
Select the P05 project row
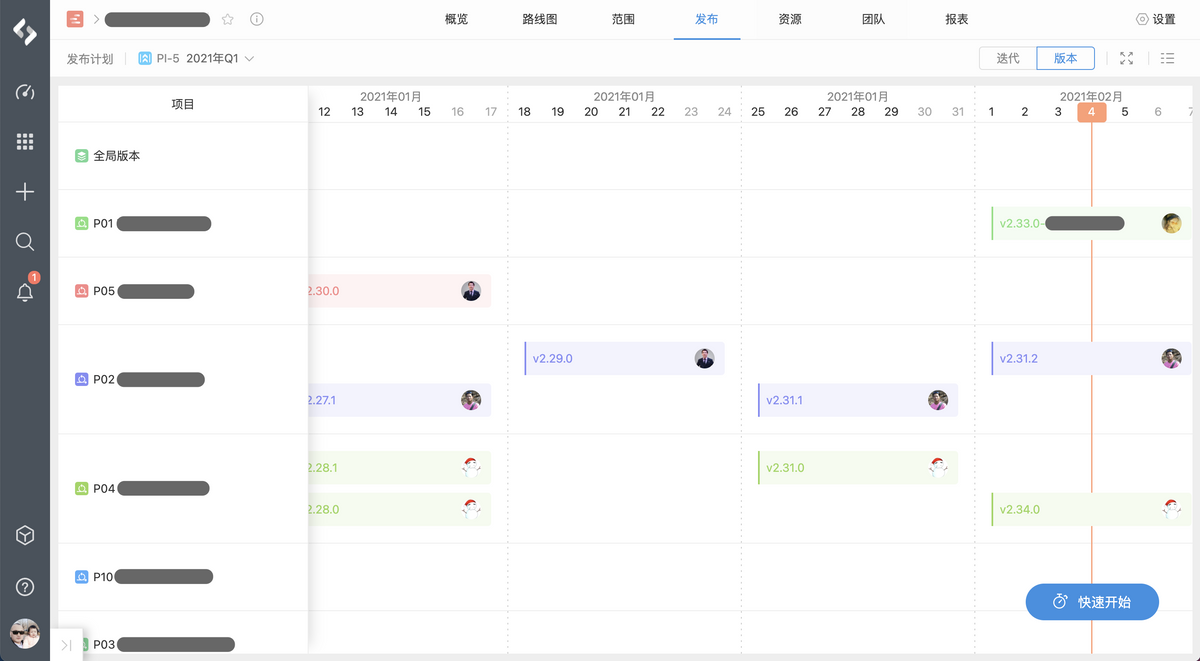183,291
